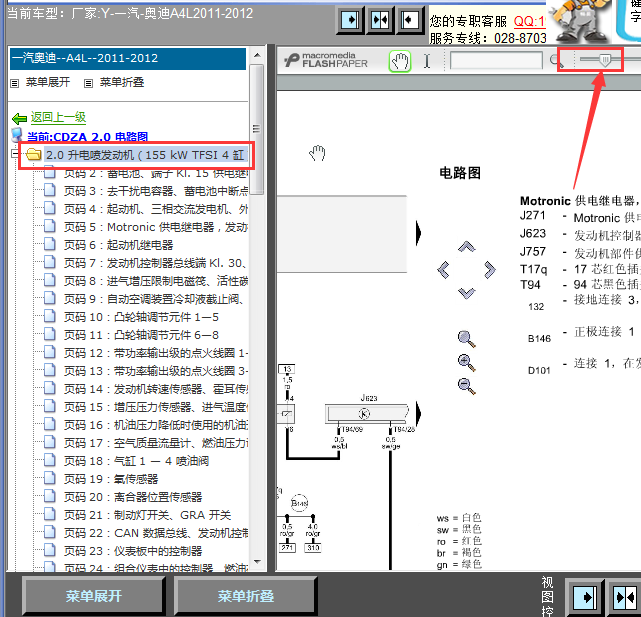Screen dimensions: 641x617
Task: Click the black triangle marker beside J623
Action: 419,412
